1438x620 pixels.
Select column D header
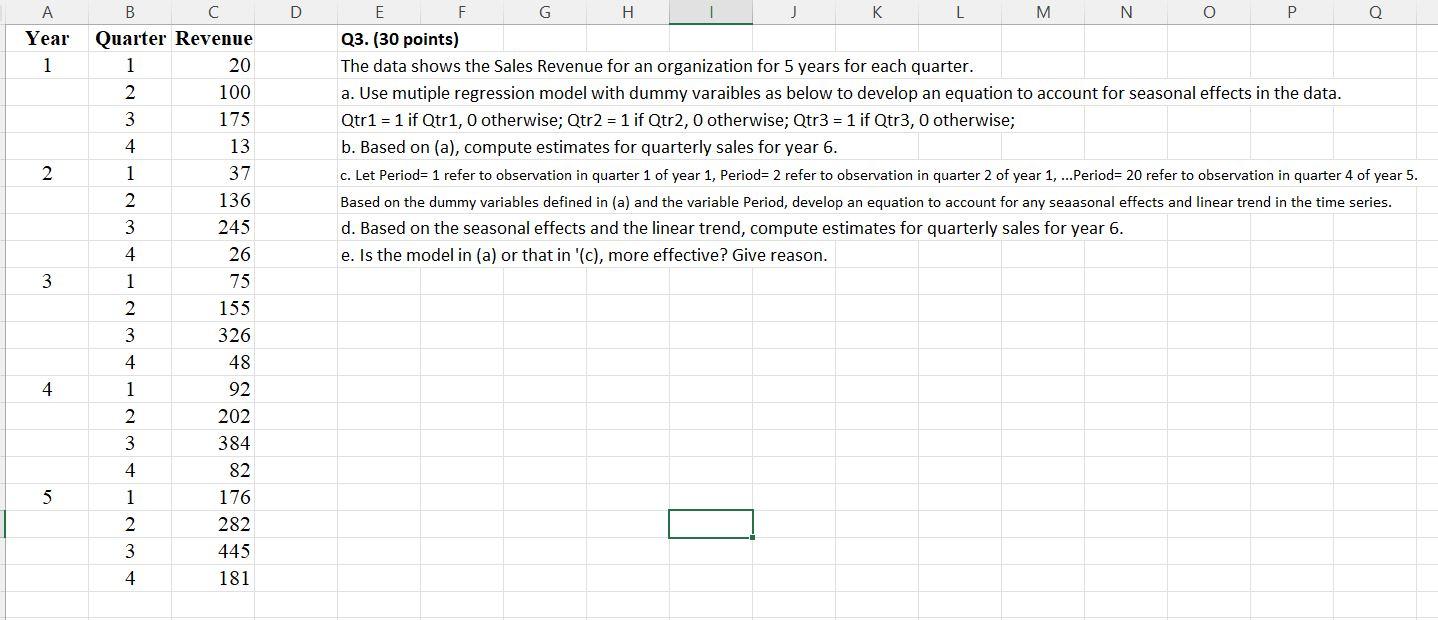click(x=295, y=12)
